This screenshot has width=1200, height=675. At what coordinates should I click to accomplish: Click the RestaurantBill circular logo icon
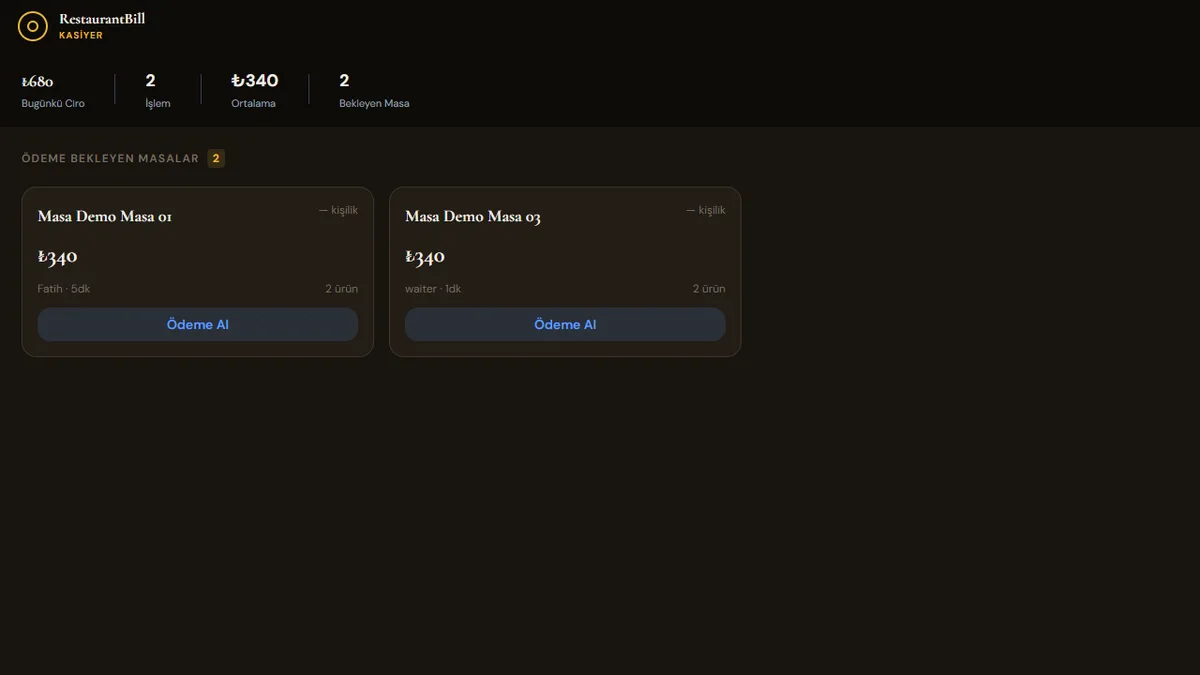(x=33, y=26)
